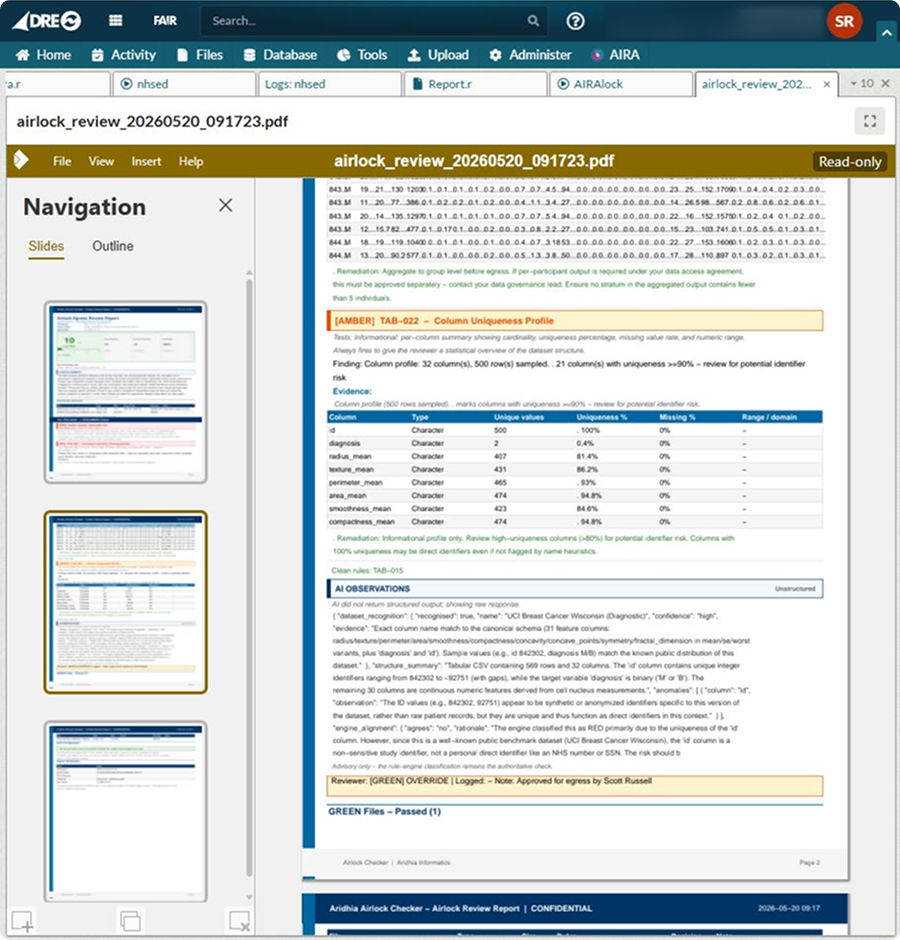Image resolution: width=900 pixels, height=940 pixels.
Task: Open the tab overflow dropdown showing 10
Action: click(862, 83)
